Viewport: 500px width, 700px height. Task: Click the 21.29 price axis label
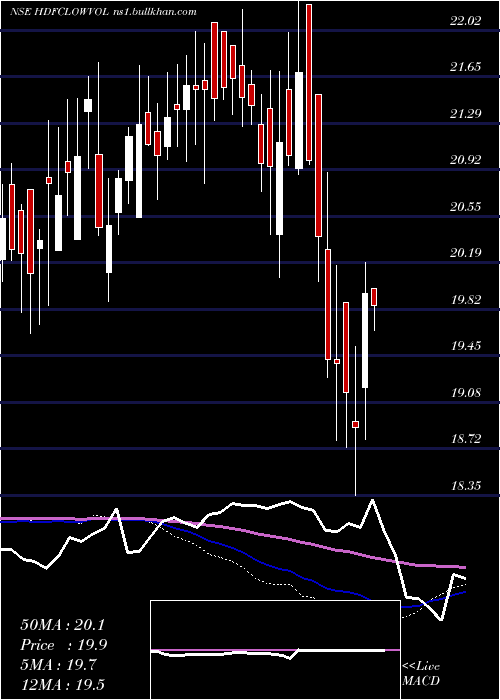(465, 114)
